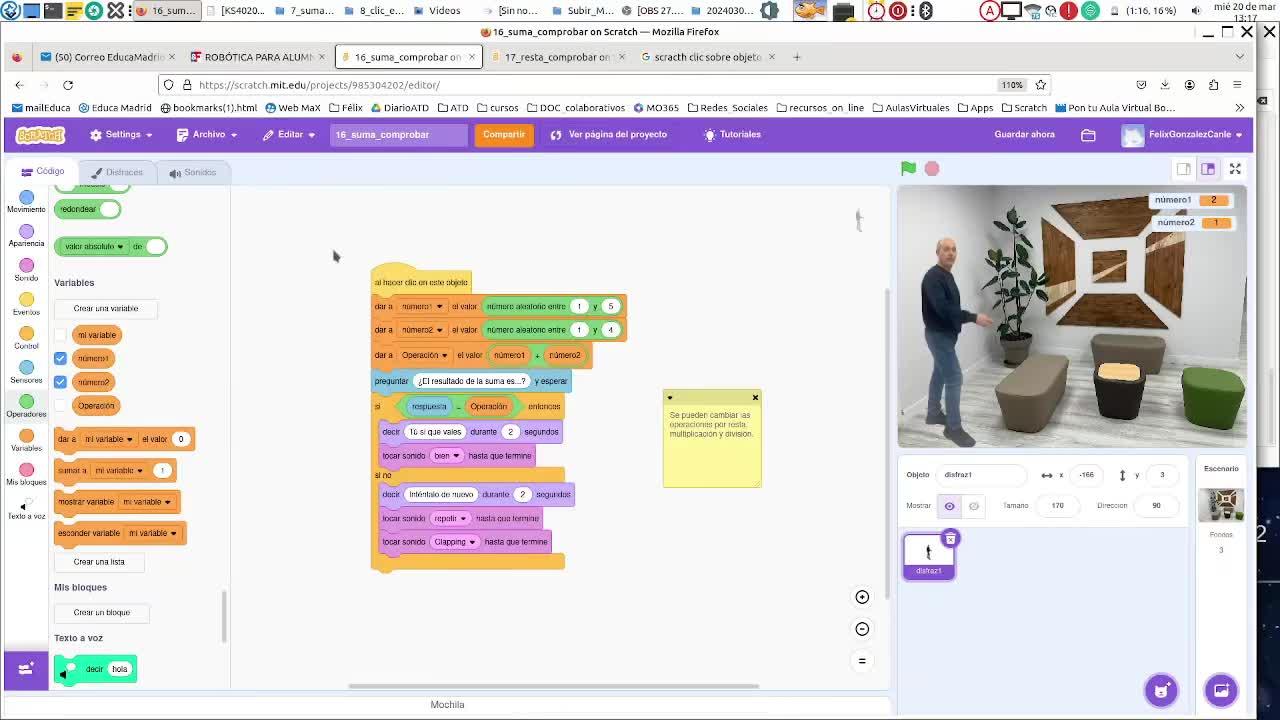1280x720 pixels.
Task: Select the Operadores block category
Action: pos(26,406)
